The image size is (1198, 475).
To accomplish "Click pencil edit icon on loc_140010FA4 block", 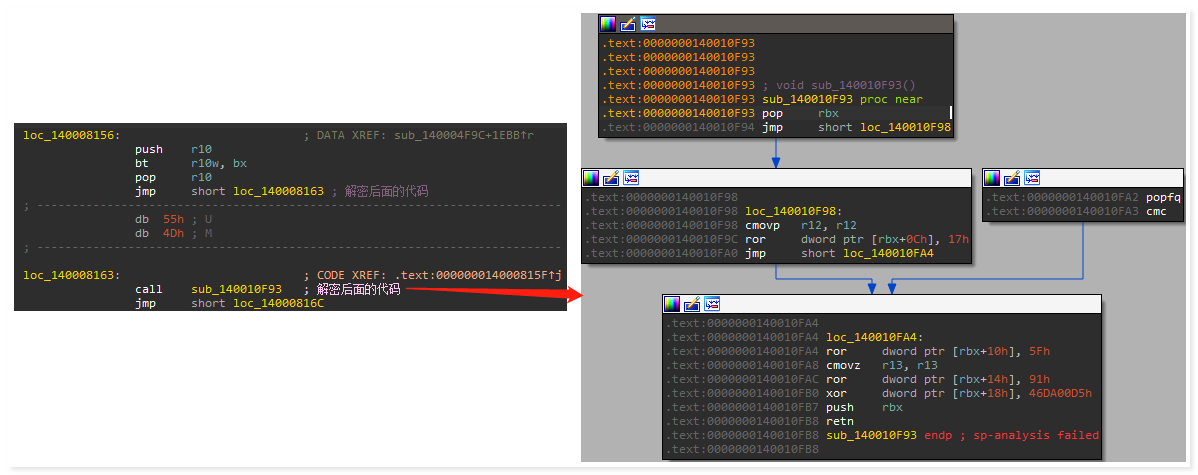I will (692, 304).
